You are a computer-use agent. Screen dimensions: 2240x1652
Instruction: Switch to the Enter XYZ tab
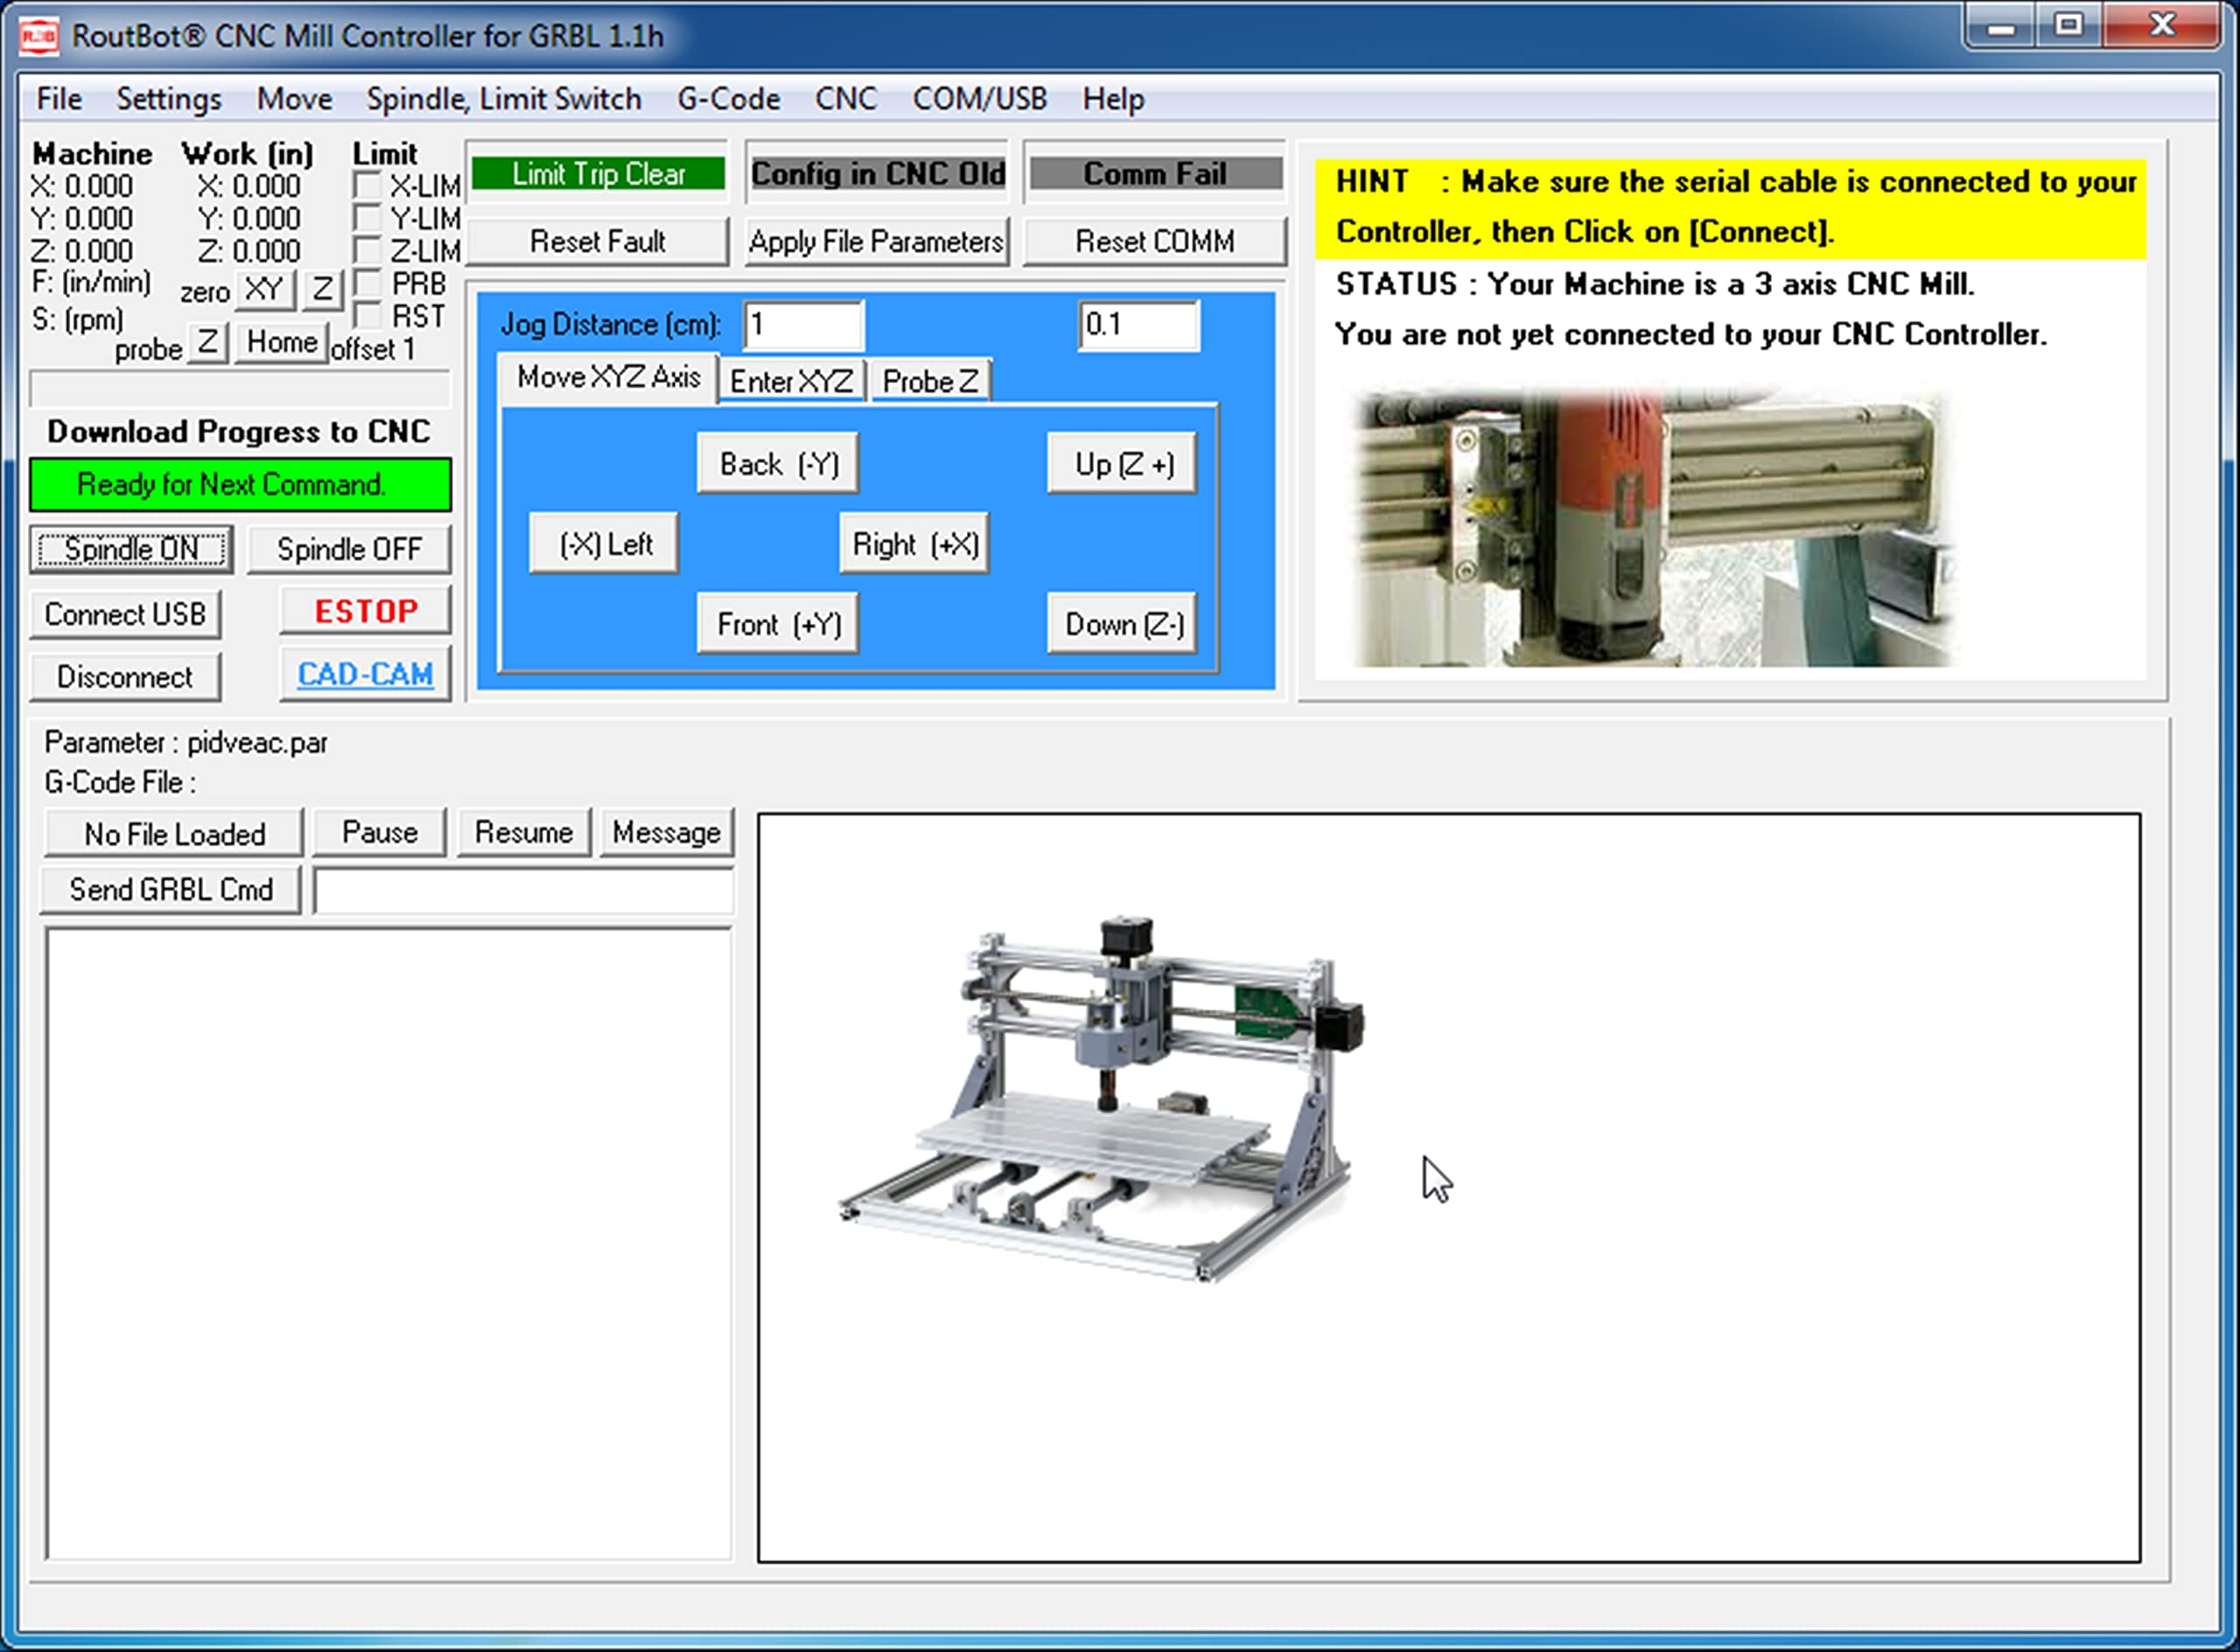pos(791,381)
